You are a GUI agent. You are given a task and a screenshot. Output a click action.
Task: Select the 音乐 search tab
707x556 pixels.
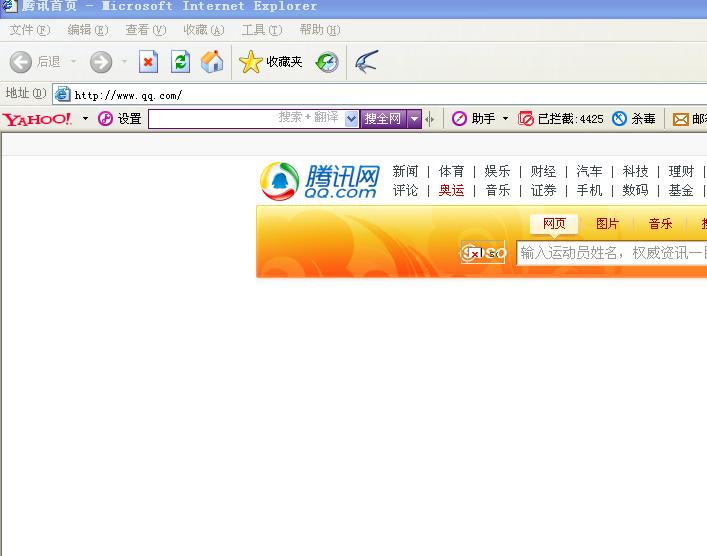coord(661,224)
